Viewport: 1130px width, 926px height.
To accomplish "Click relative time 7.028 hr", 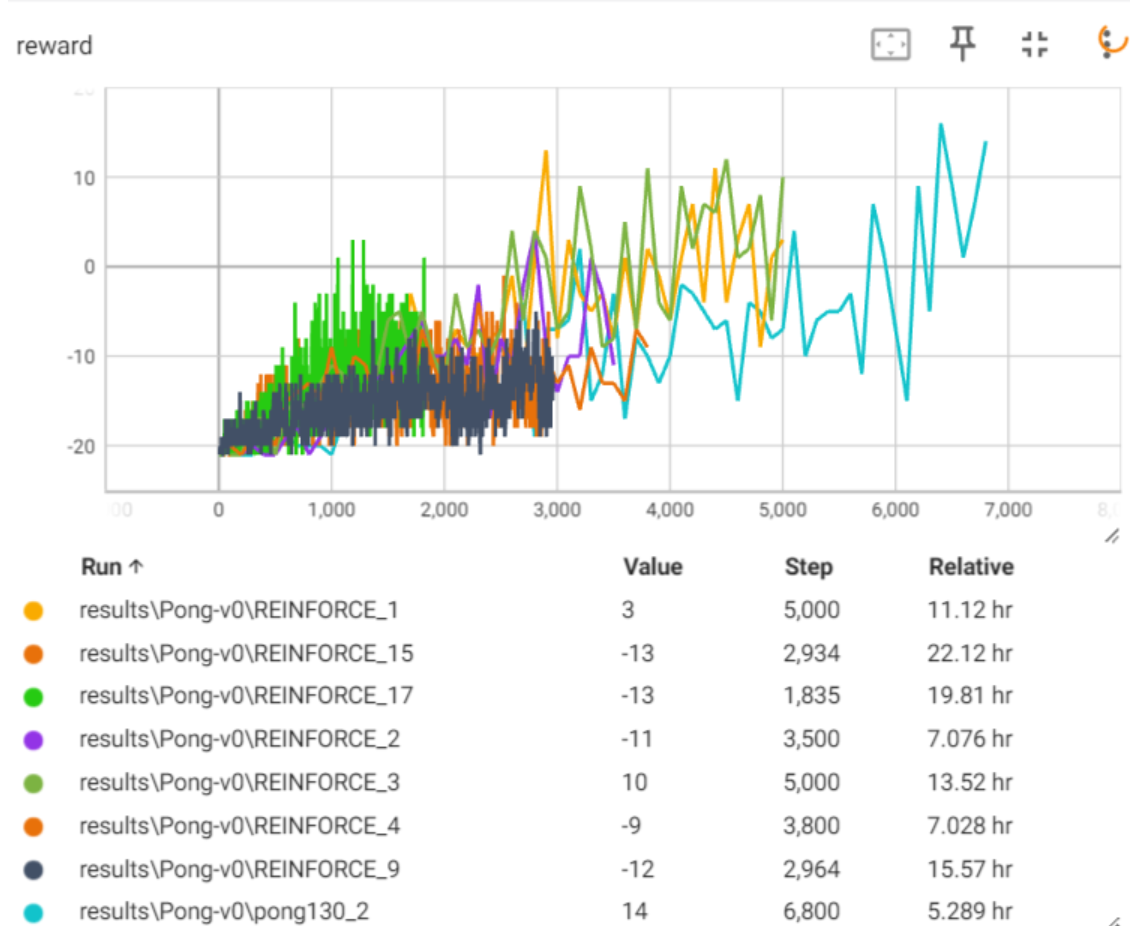I will 970,826.
